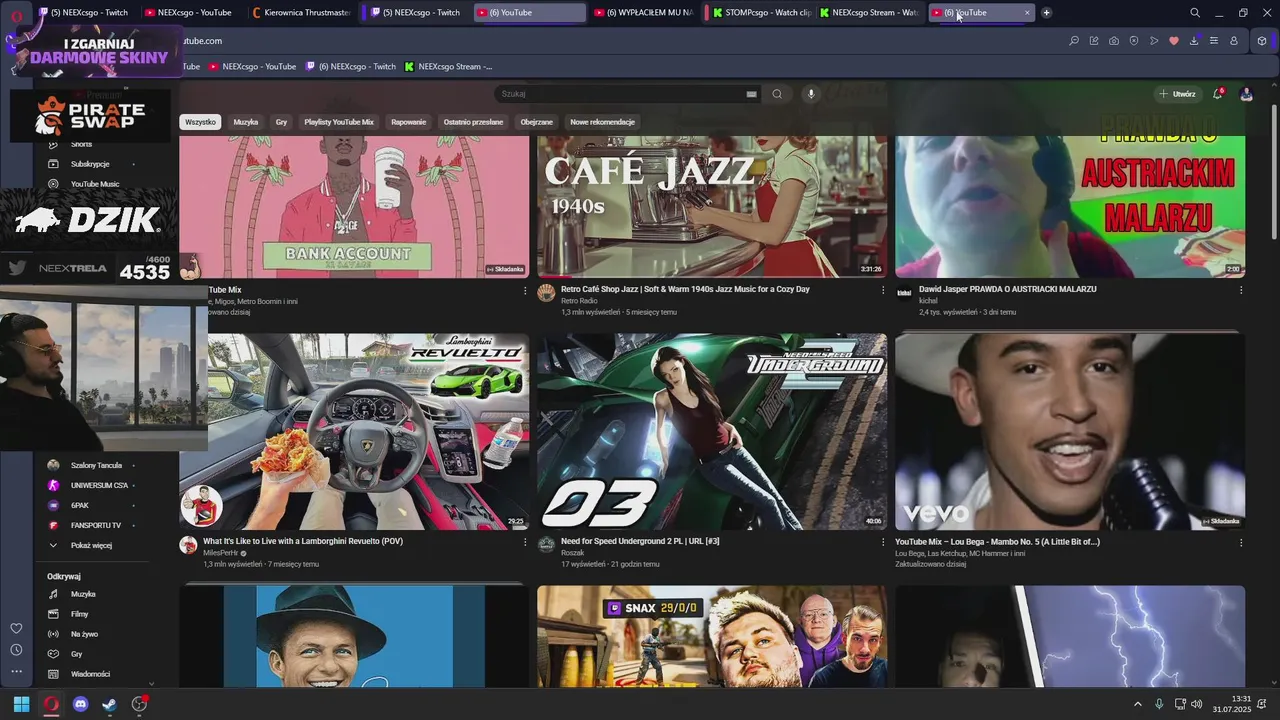The width and height of the screenshot is (1280, 720).
Task: Focus the YouTube 'Szukaj' search field
Action: click(620, 94)
